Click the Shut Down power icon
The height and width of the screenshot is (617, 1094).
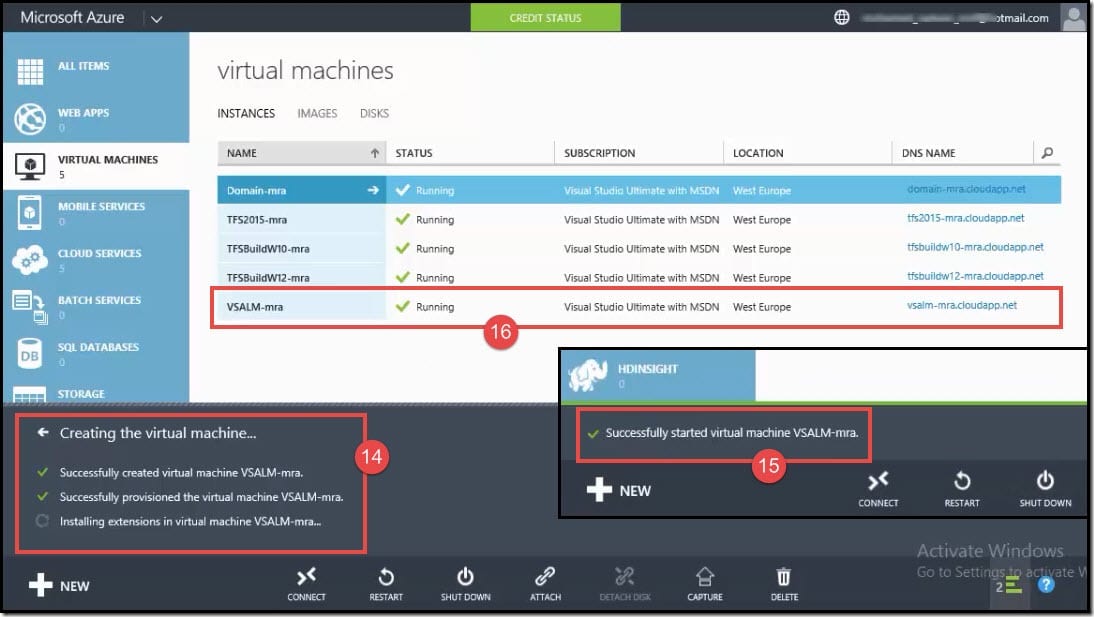click(x=465, y=580)
